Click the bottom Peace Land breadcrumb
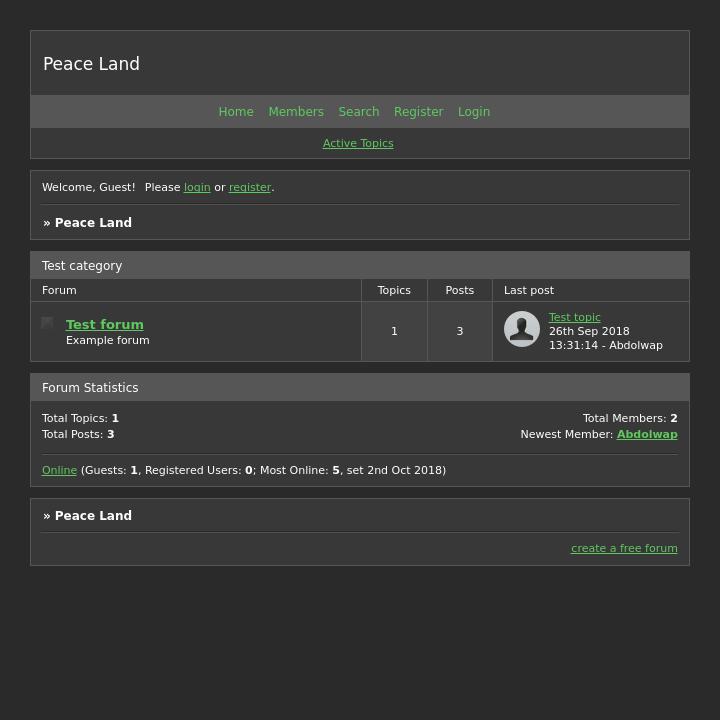720x720 pixels. coord(93,516)
